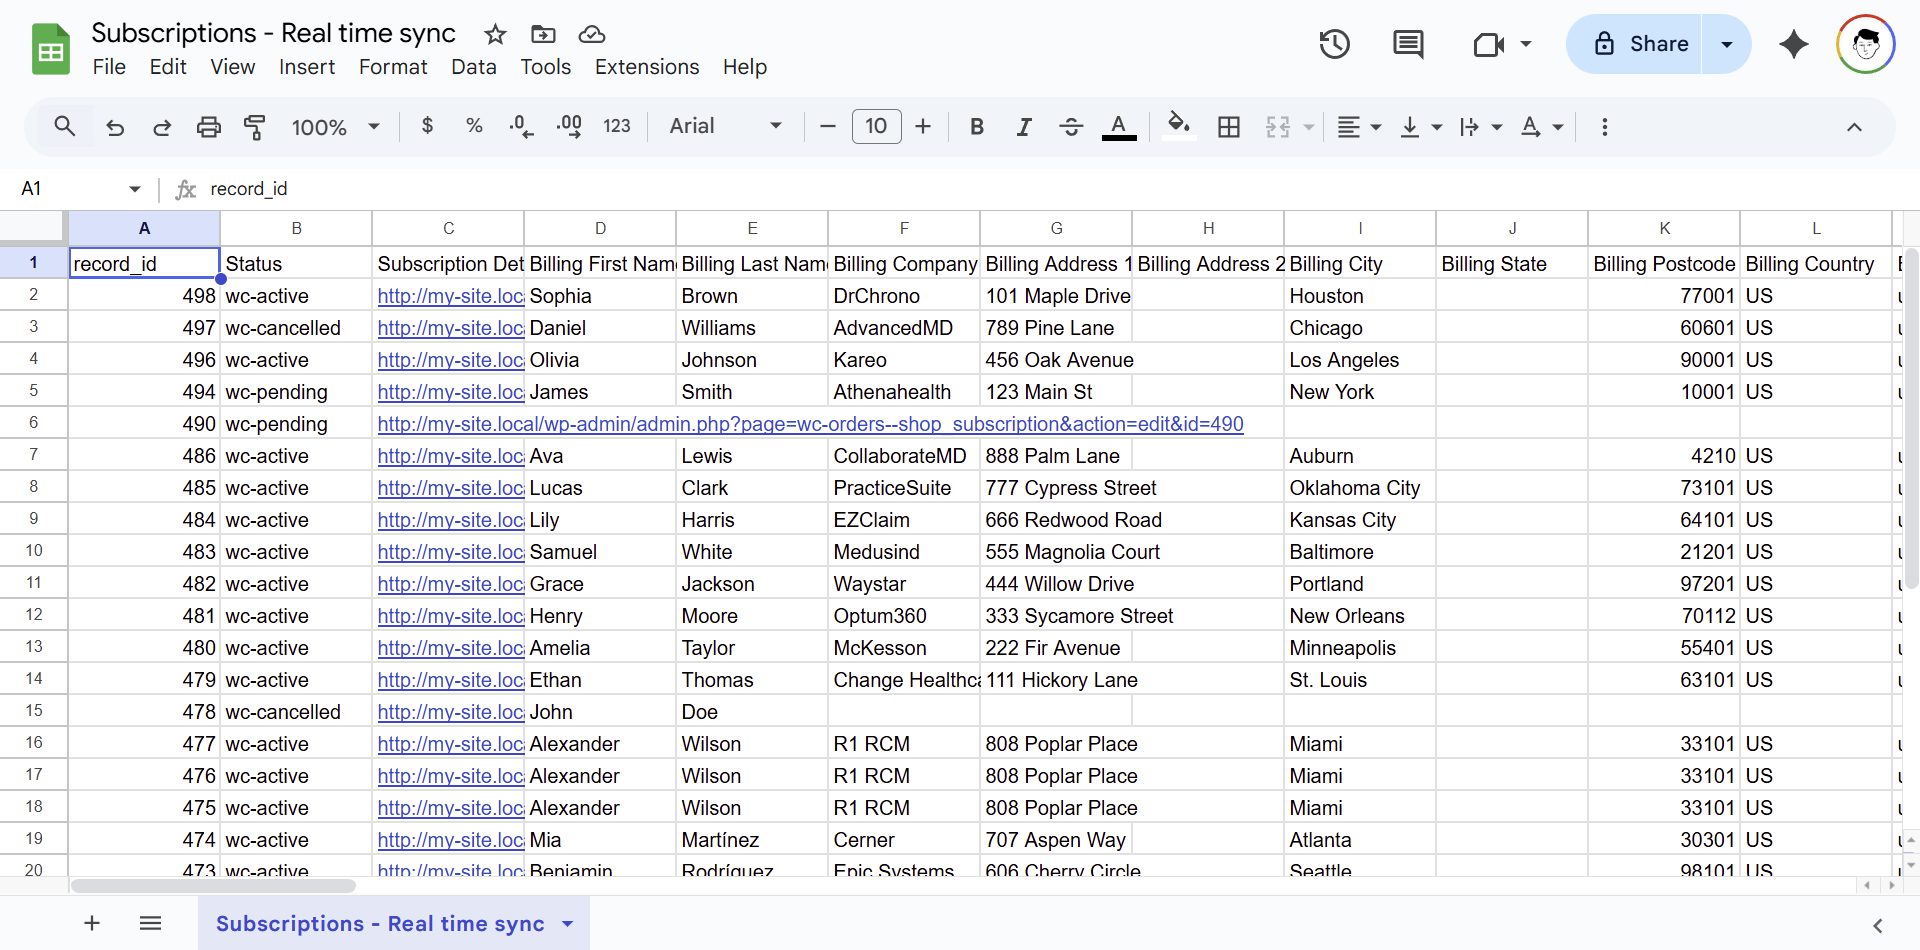Show the all sheets list

[150, 923]
